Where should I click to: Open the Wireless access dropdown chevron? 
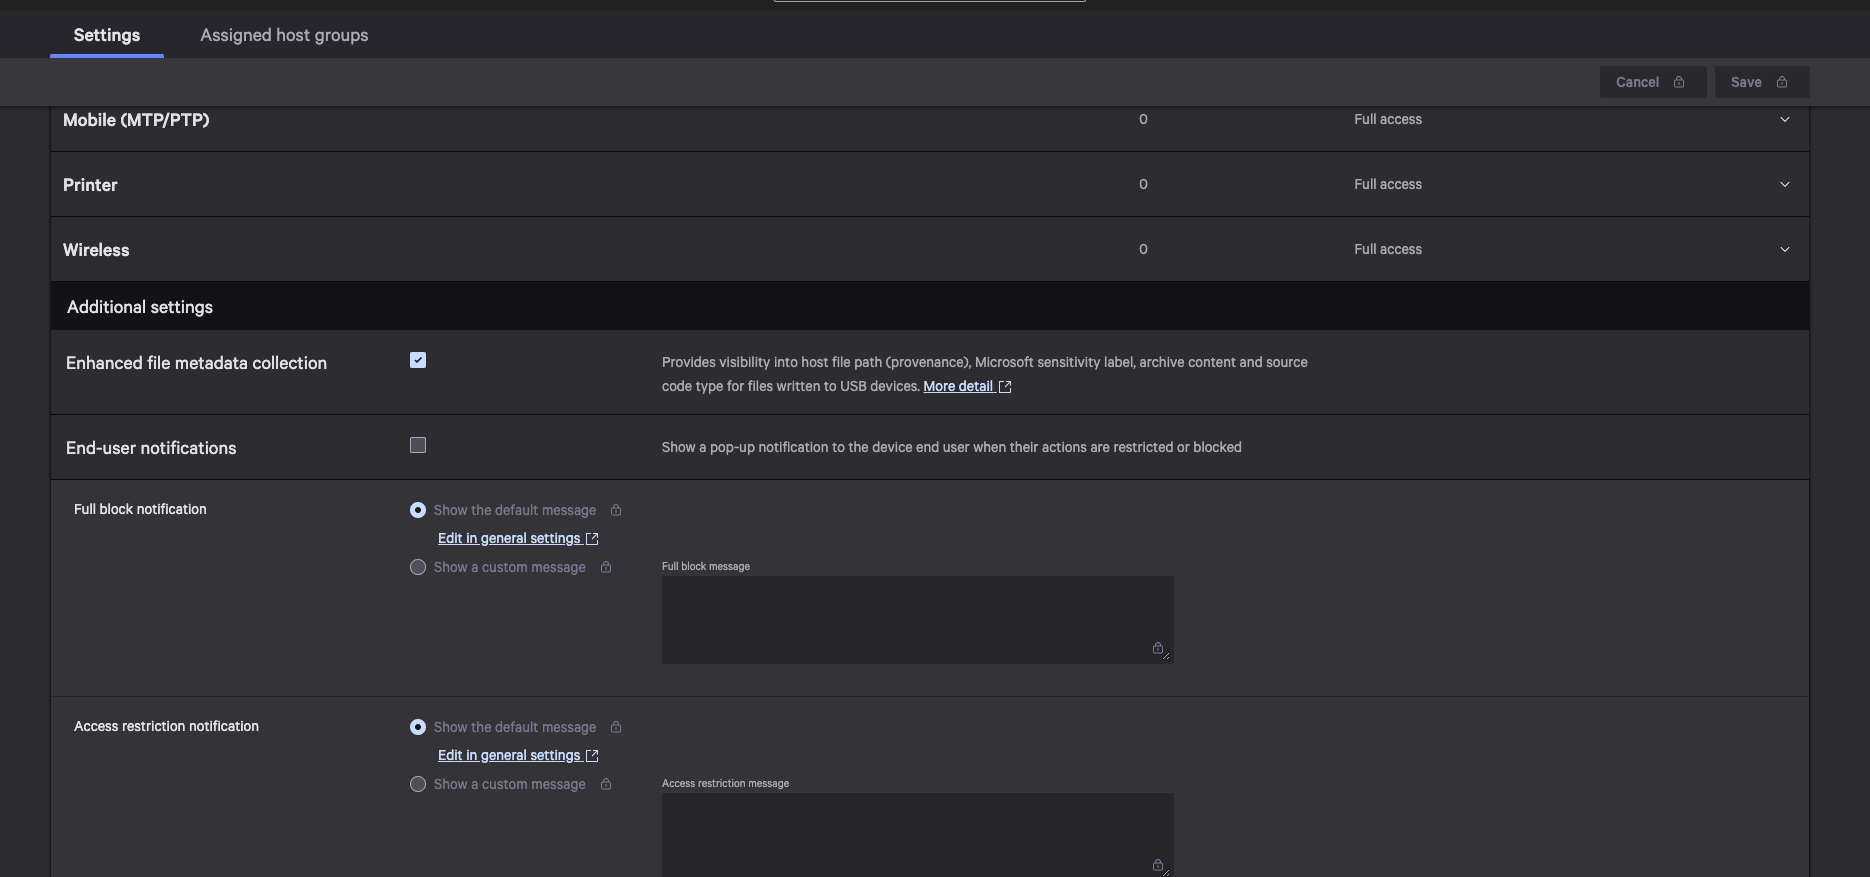click(x=1784, y=250)
